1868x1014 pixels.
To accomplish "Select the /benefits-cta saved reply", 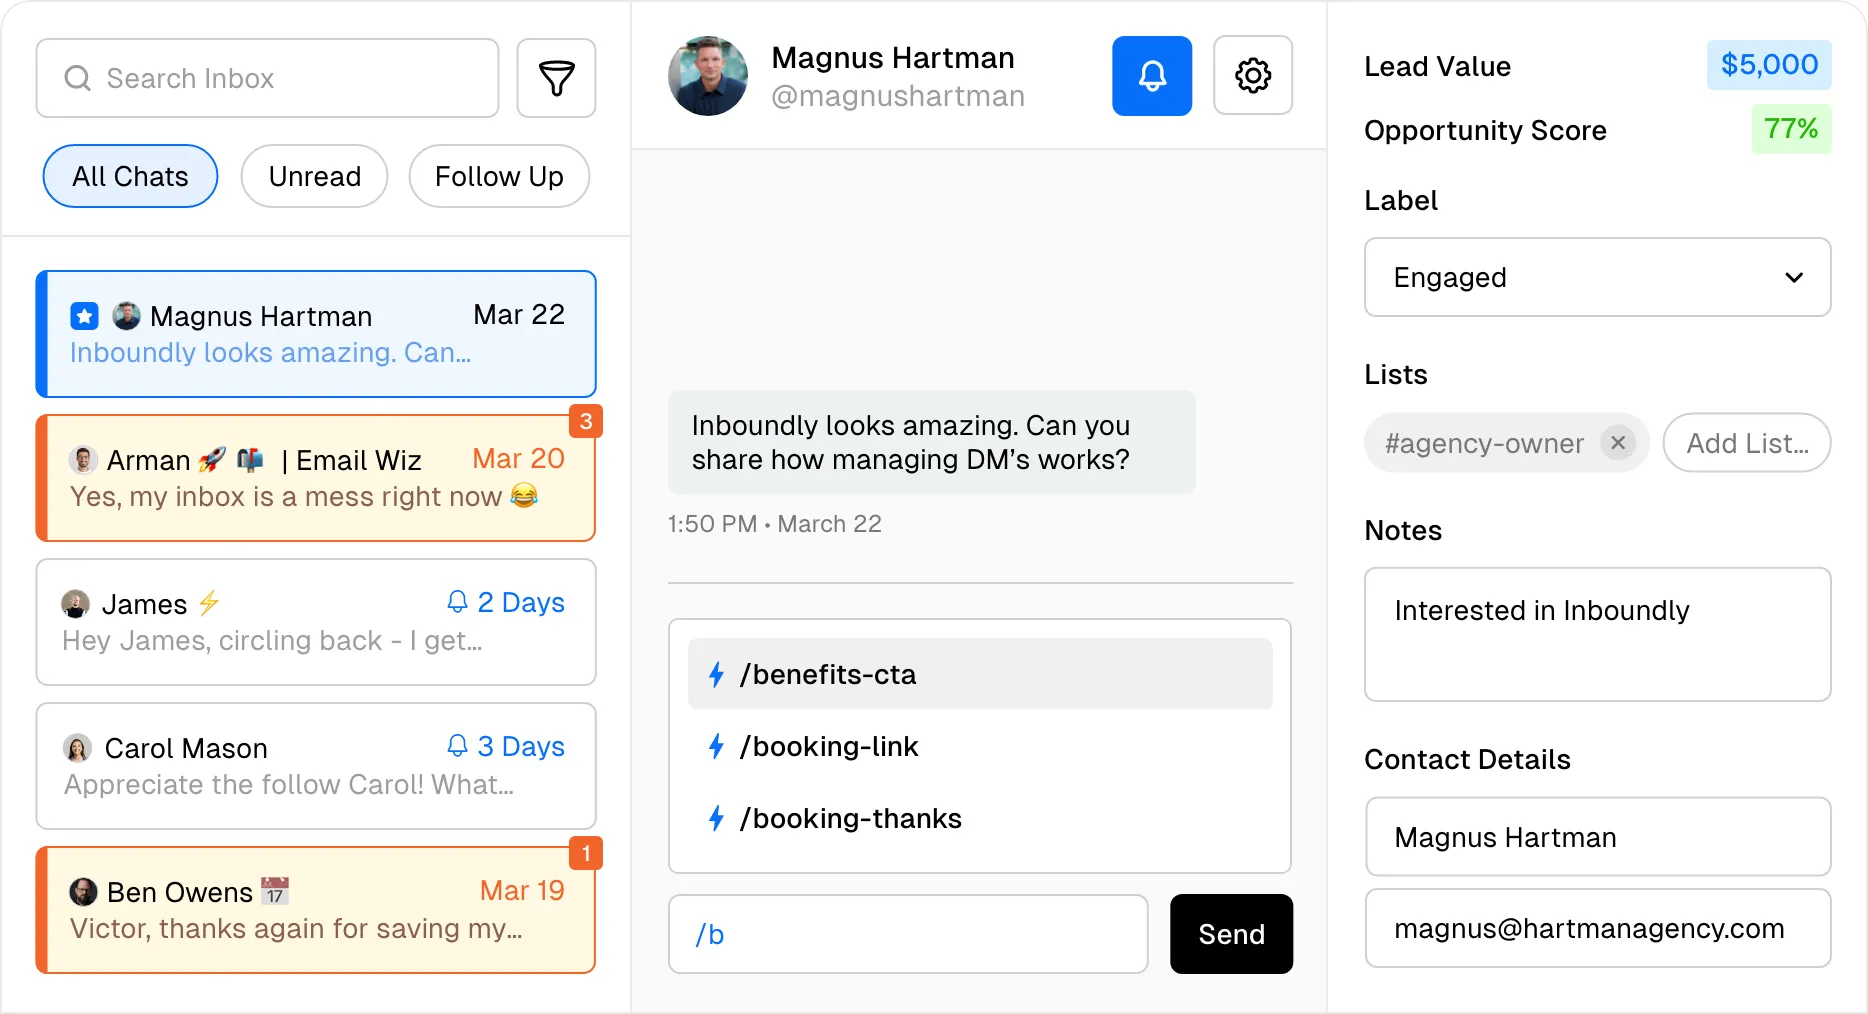I will tap(980, 674).
